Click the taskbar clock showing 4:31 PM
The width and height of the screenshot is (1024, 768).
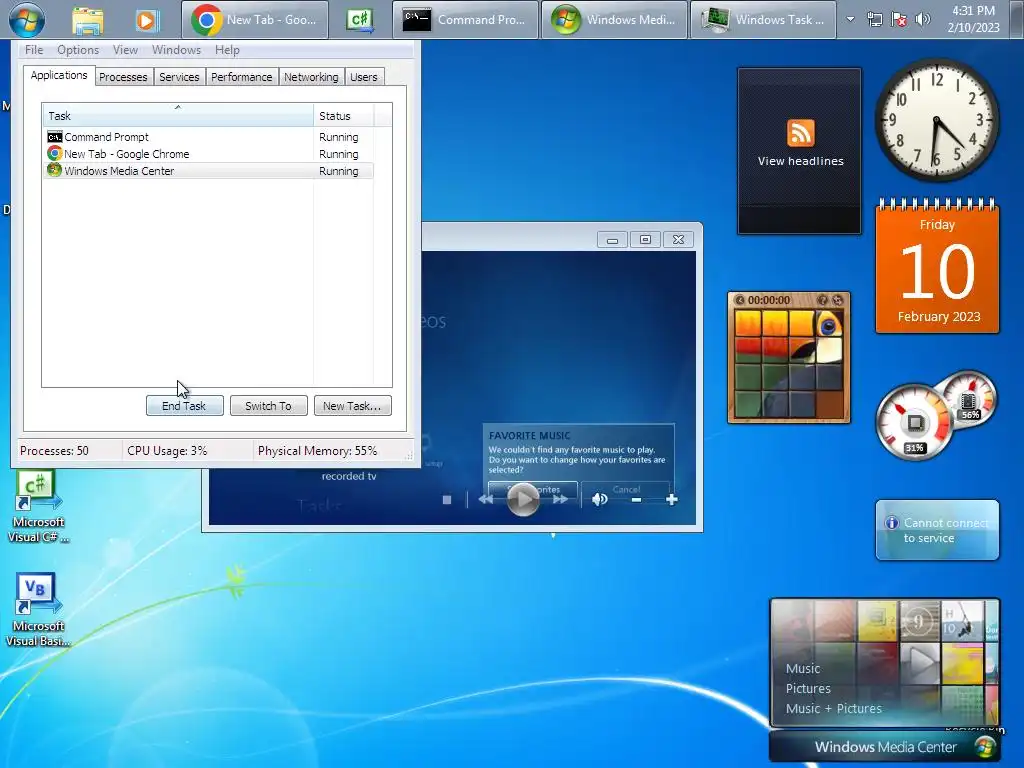click(973, 19)
